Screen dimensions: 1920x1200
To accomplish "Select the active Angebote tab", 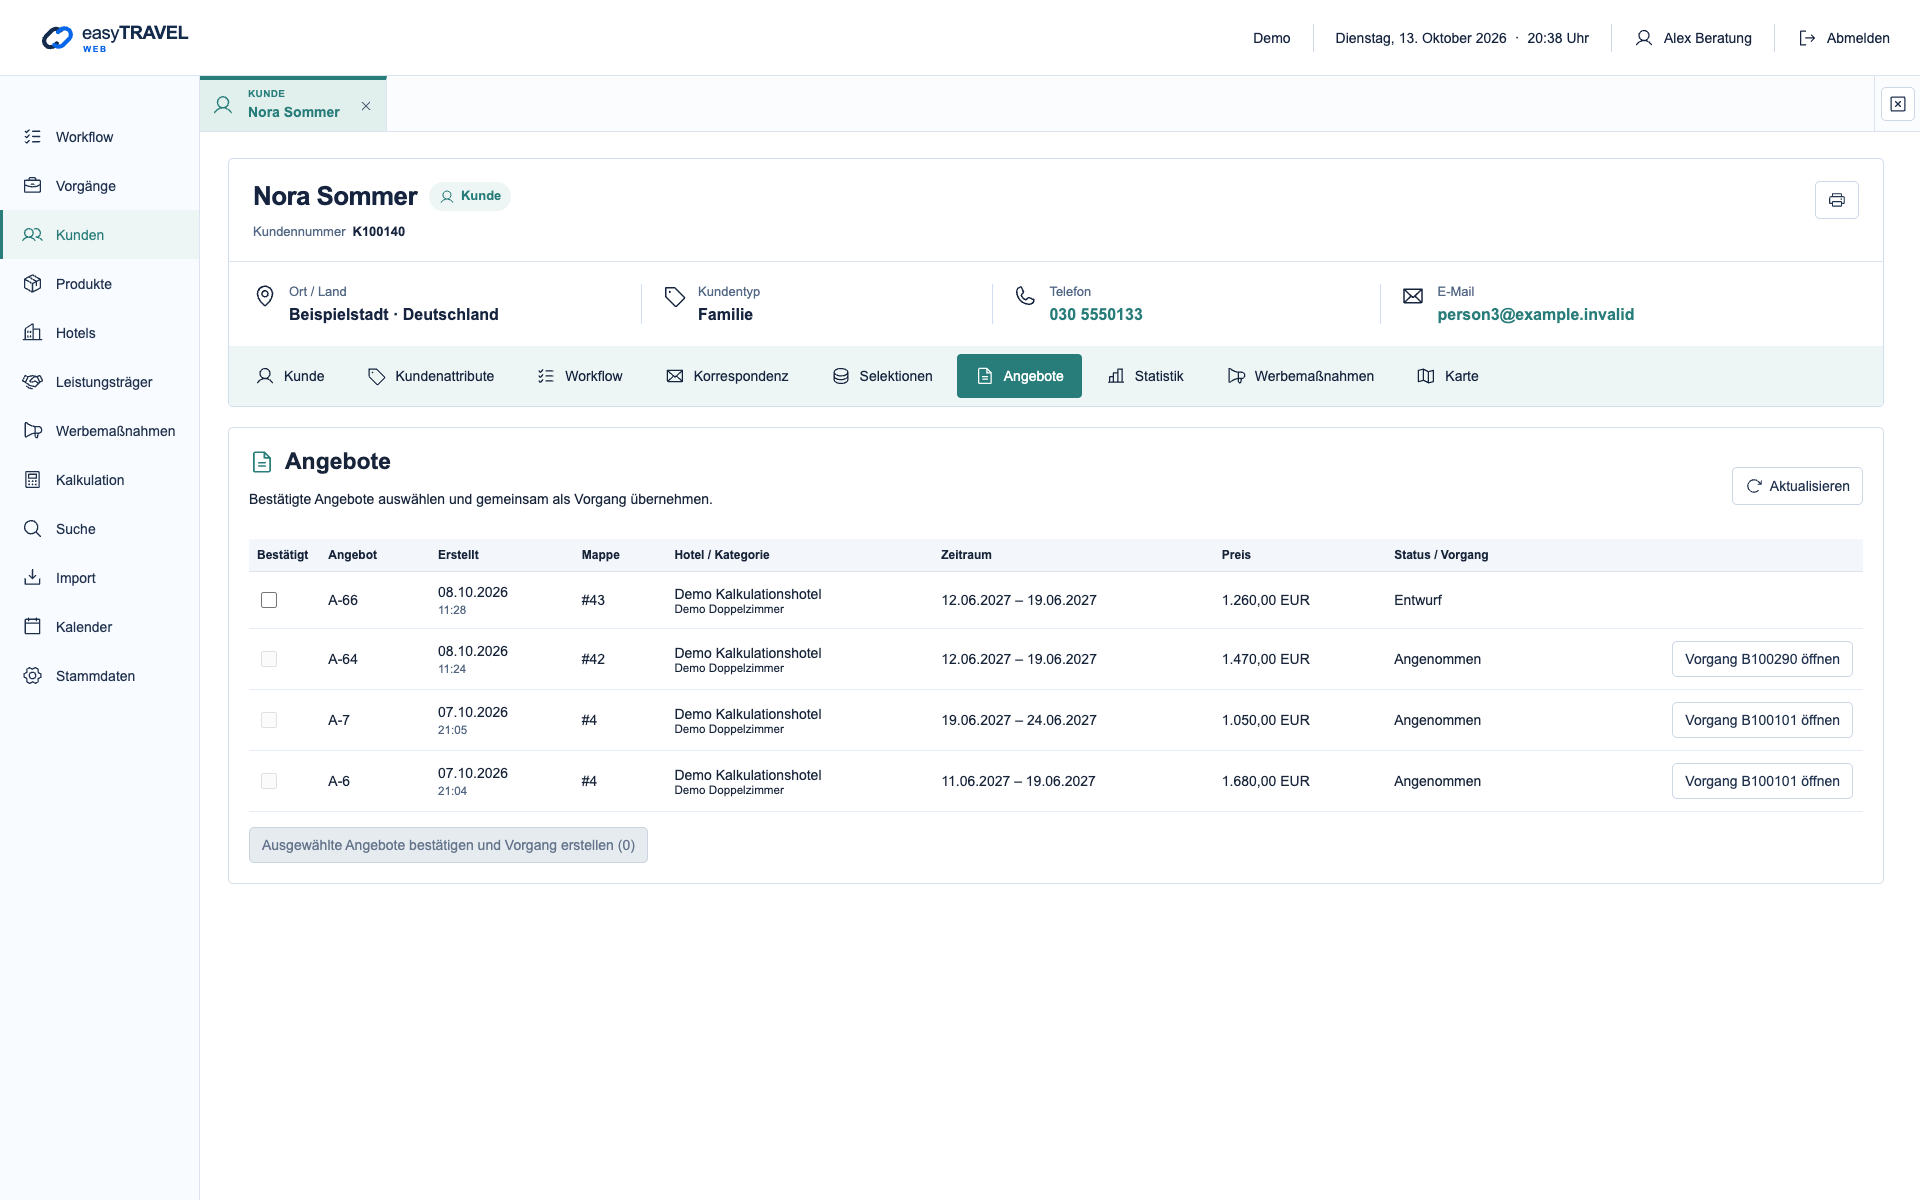I will pos(1019,376).
